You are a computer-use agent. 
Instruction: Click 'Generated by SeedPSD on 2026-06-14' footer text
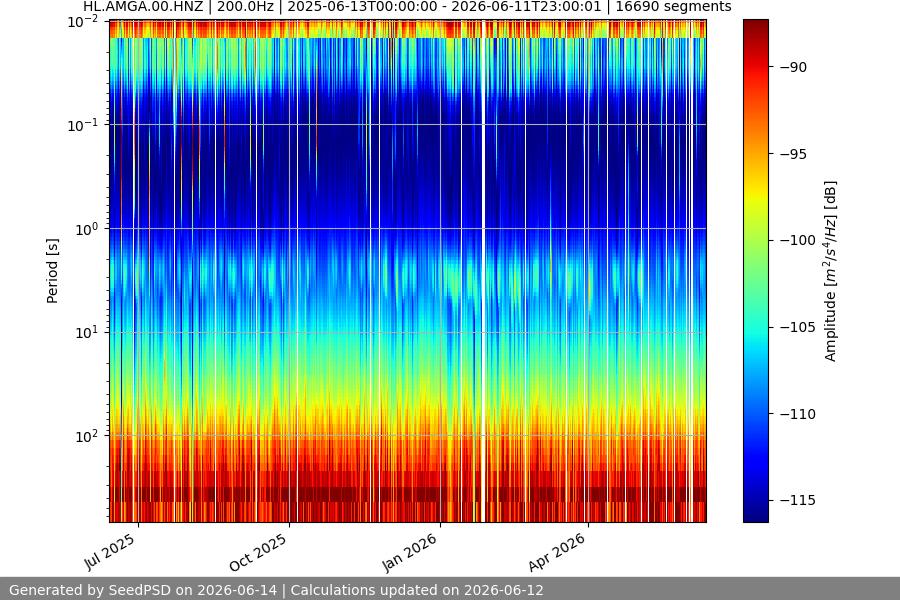[x=143, y=590]
